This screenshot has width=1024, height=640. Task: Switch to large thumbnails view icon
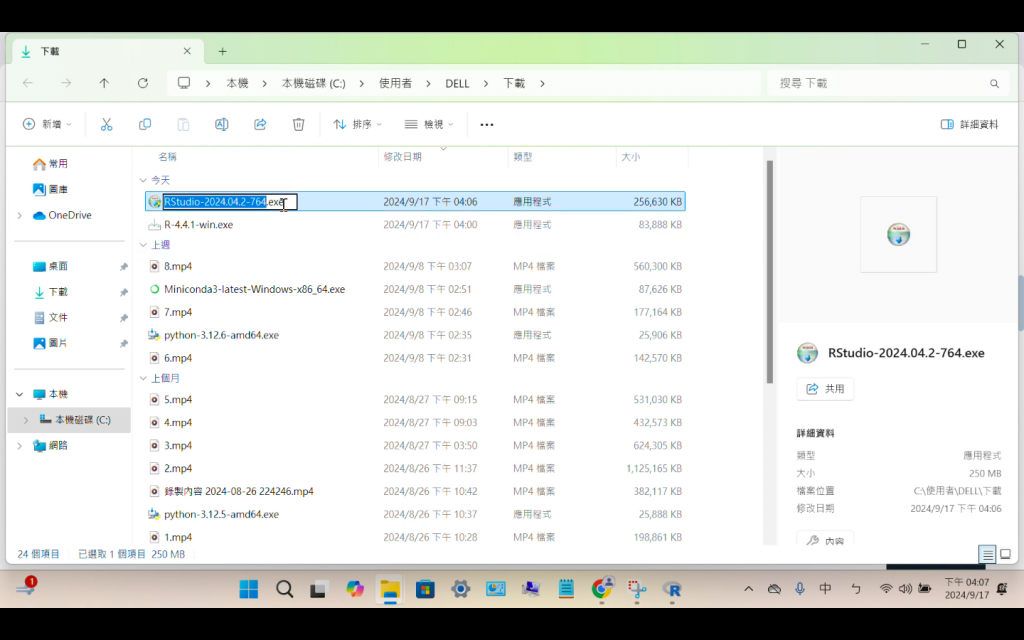pos(1005,554)
